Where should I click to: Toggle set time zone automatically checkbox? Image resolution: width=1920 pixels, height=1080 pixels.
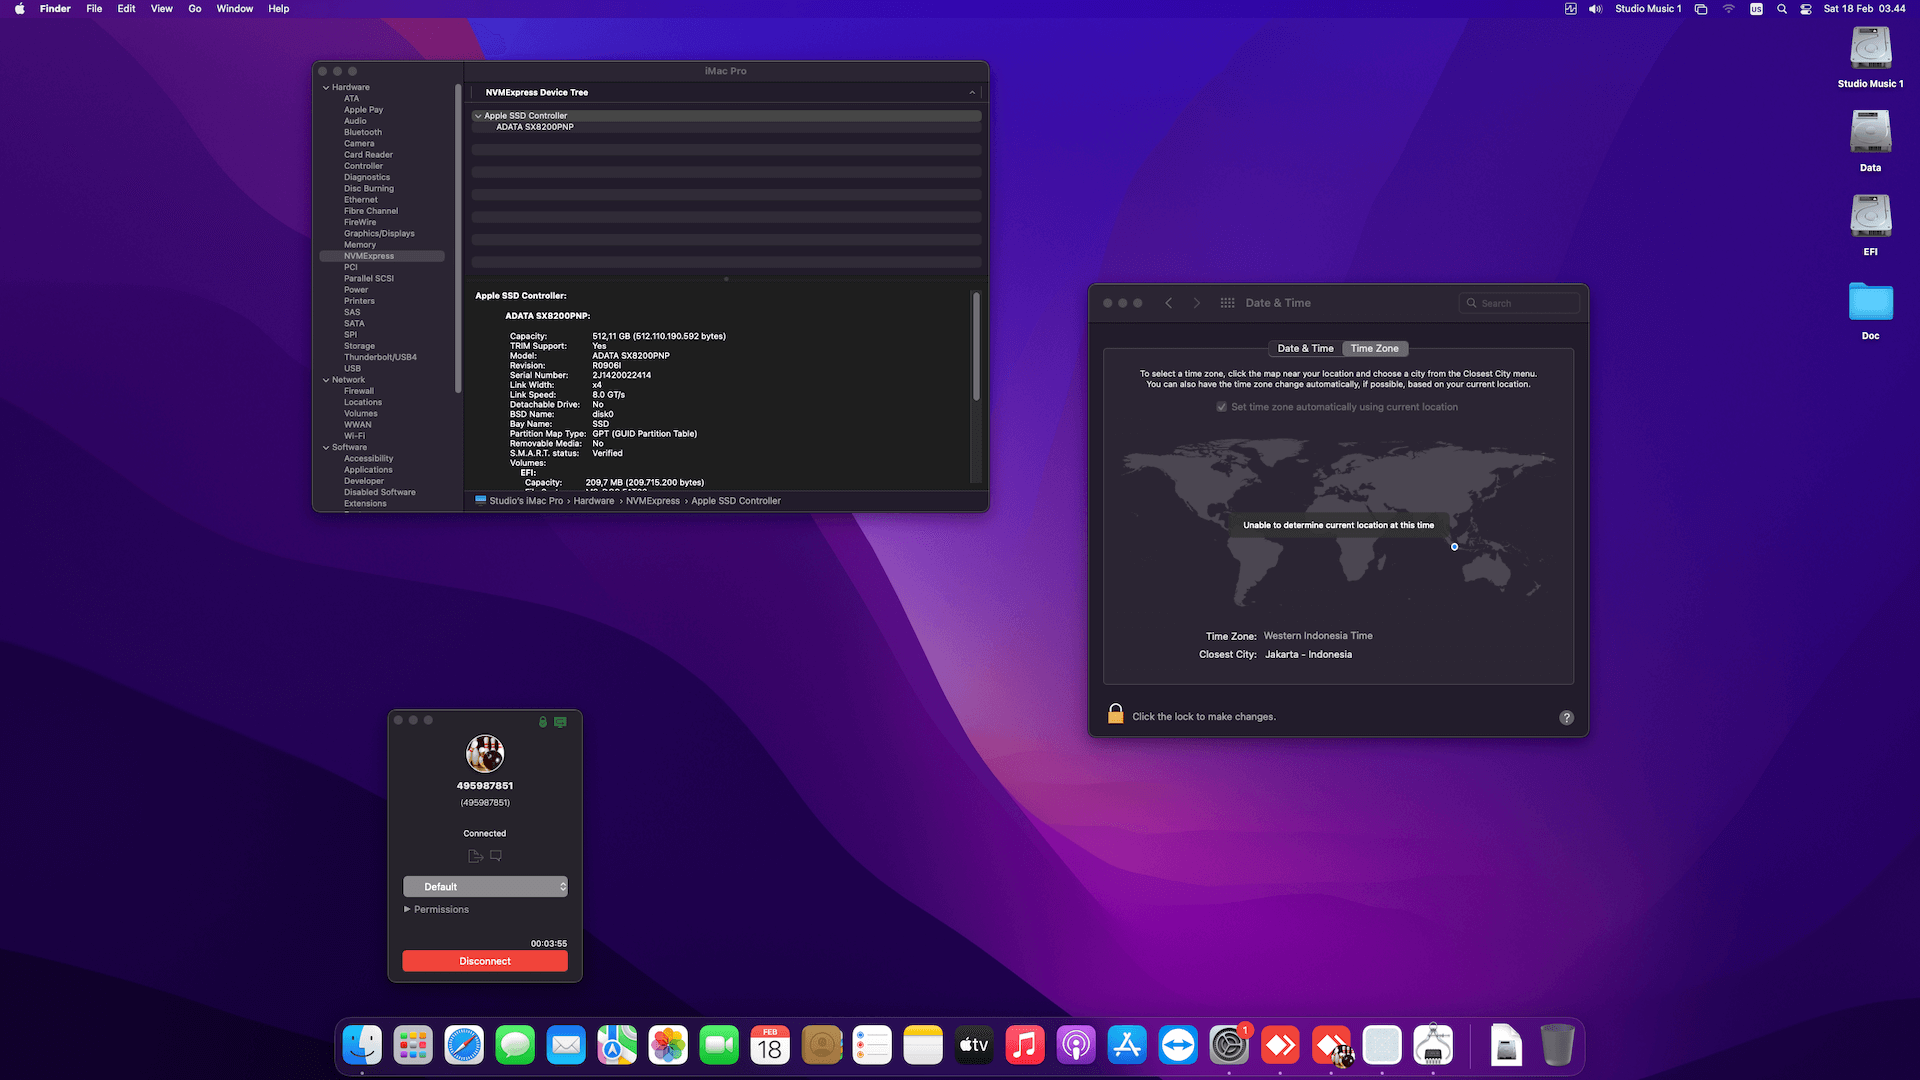1221,407
